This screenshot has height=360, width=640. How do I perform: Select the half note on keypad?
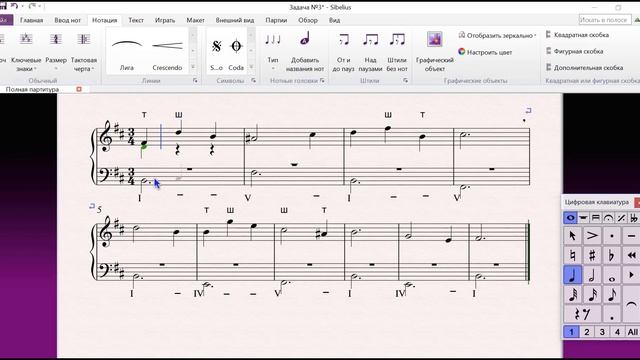point(592,275)
